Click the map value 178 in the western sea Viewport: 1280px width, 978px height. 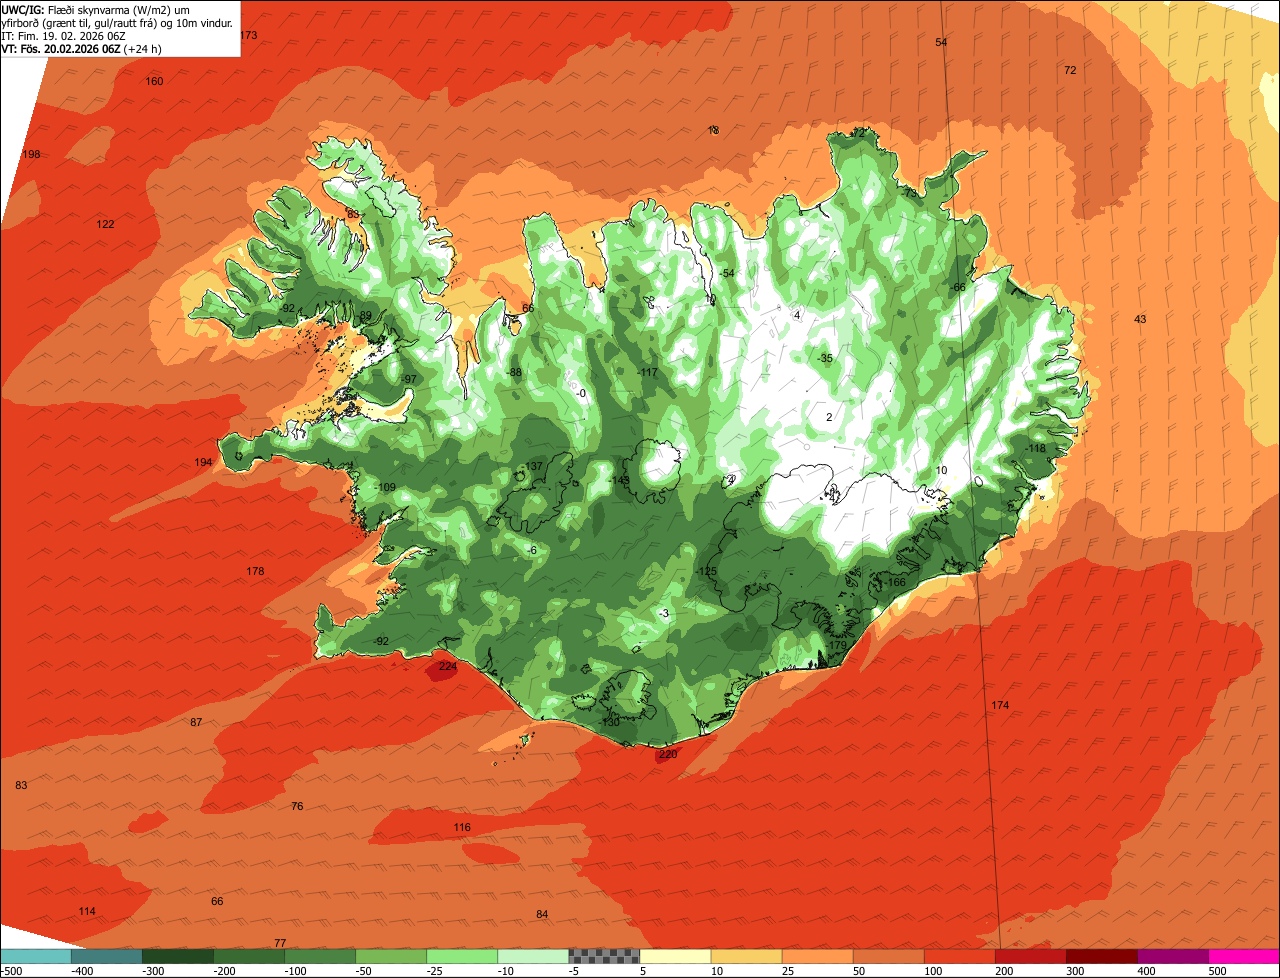(255, 572)
